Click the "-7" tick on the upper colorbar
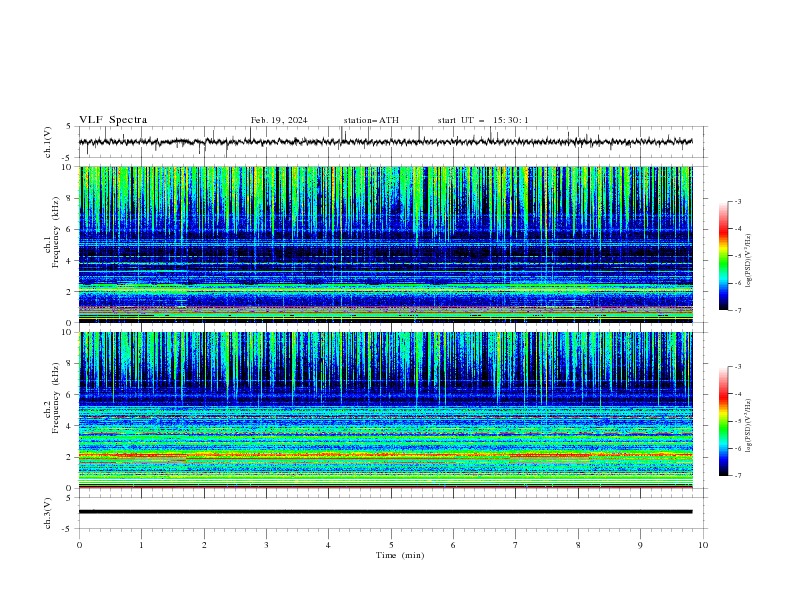The height and width of the screenshot is (612, 792). pyautogui.click(x=738, y=310)
